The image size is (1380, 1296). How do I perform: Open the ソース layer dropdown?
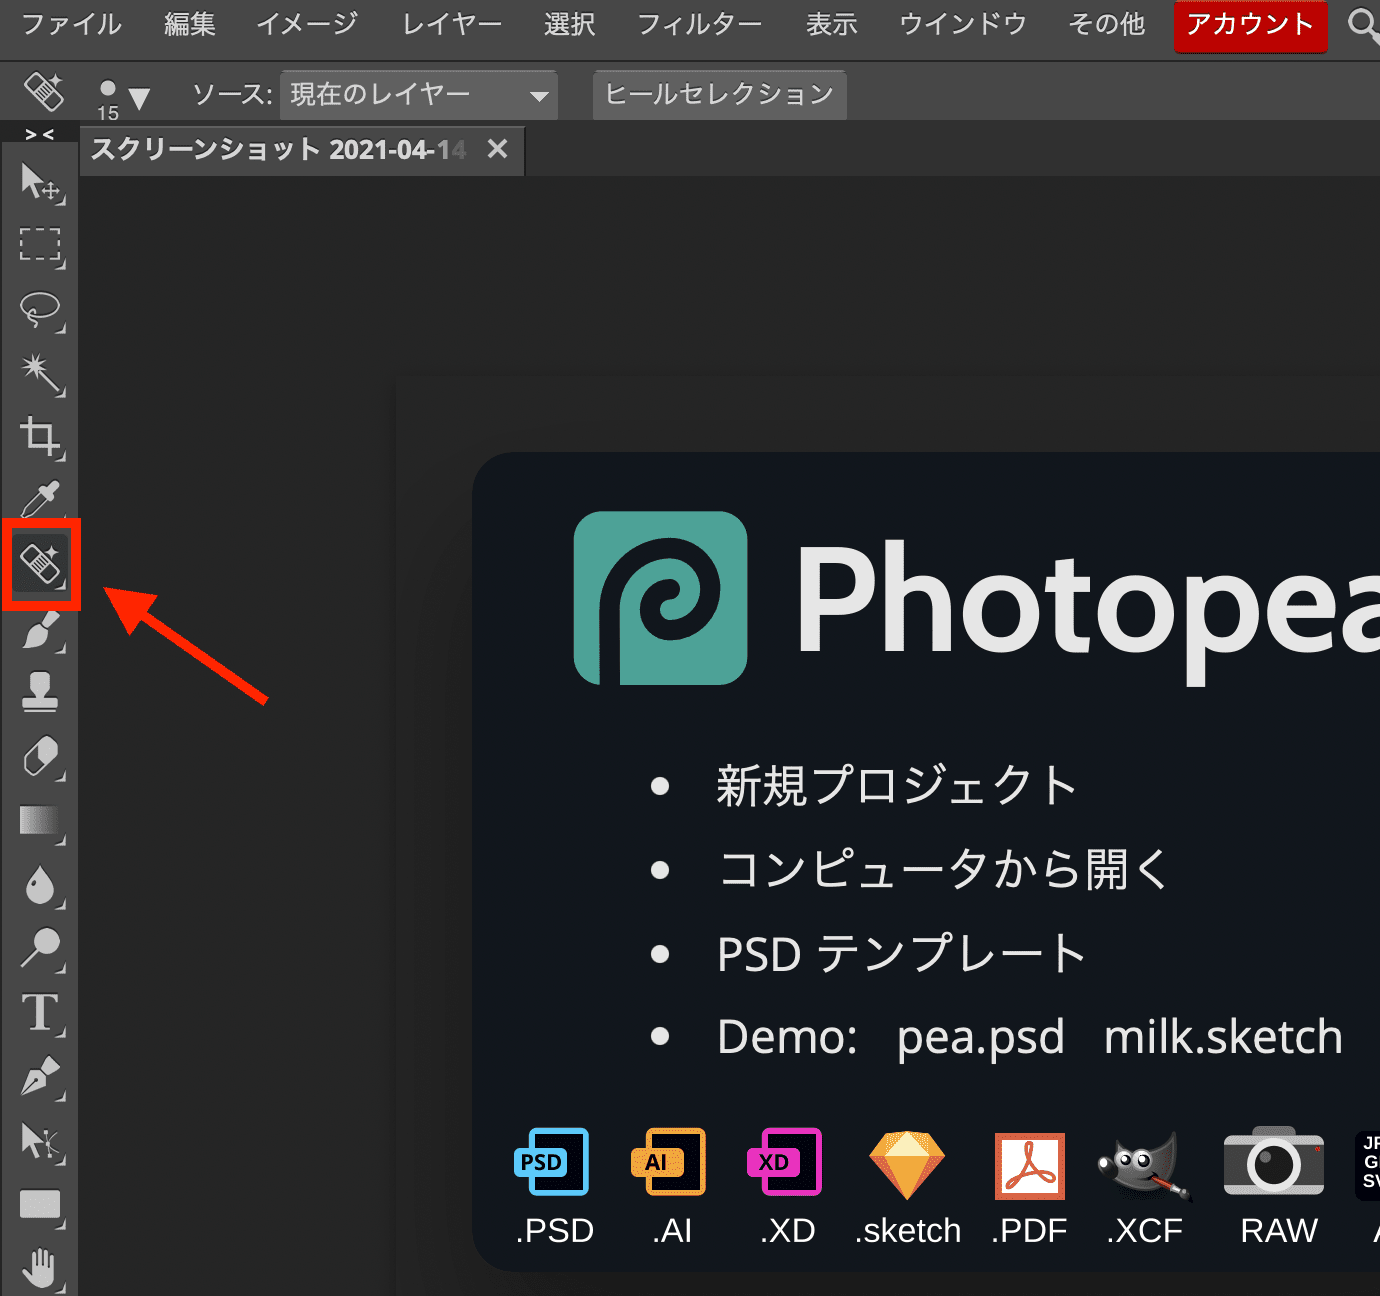point(419,95)
